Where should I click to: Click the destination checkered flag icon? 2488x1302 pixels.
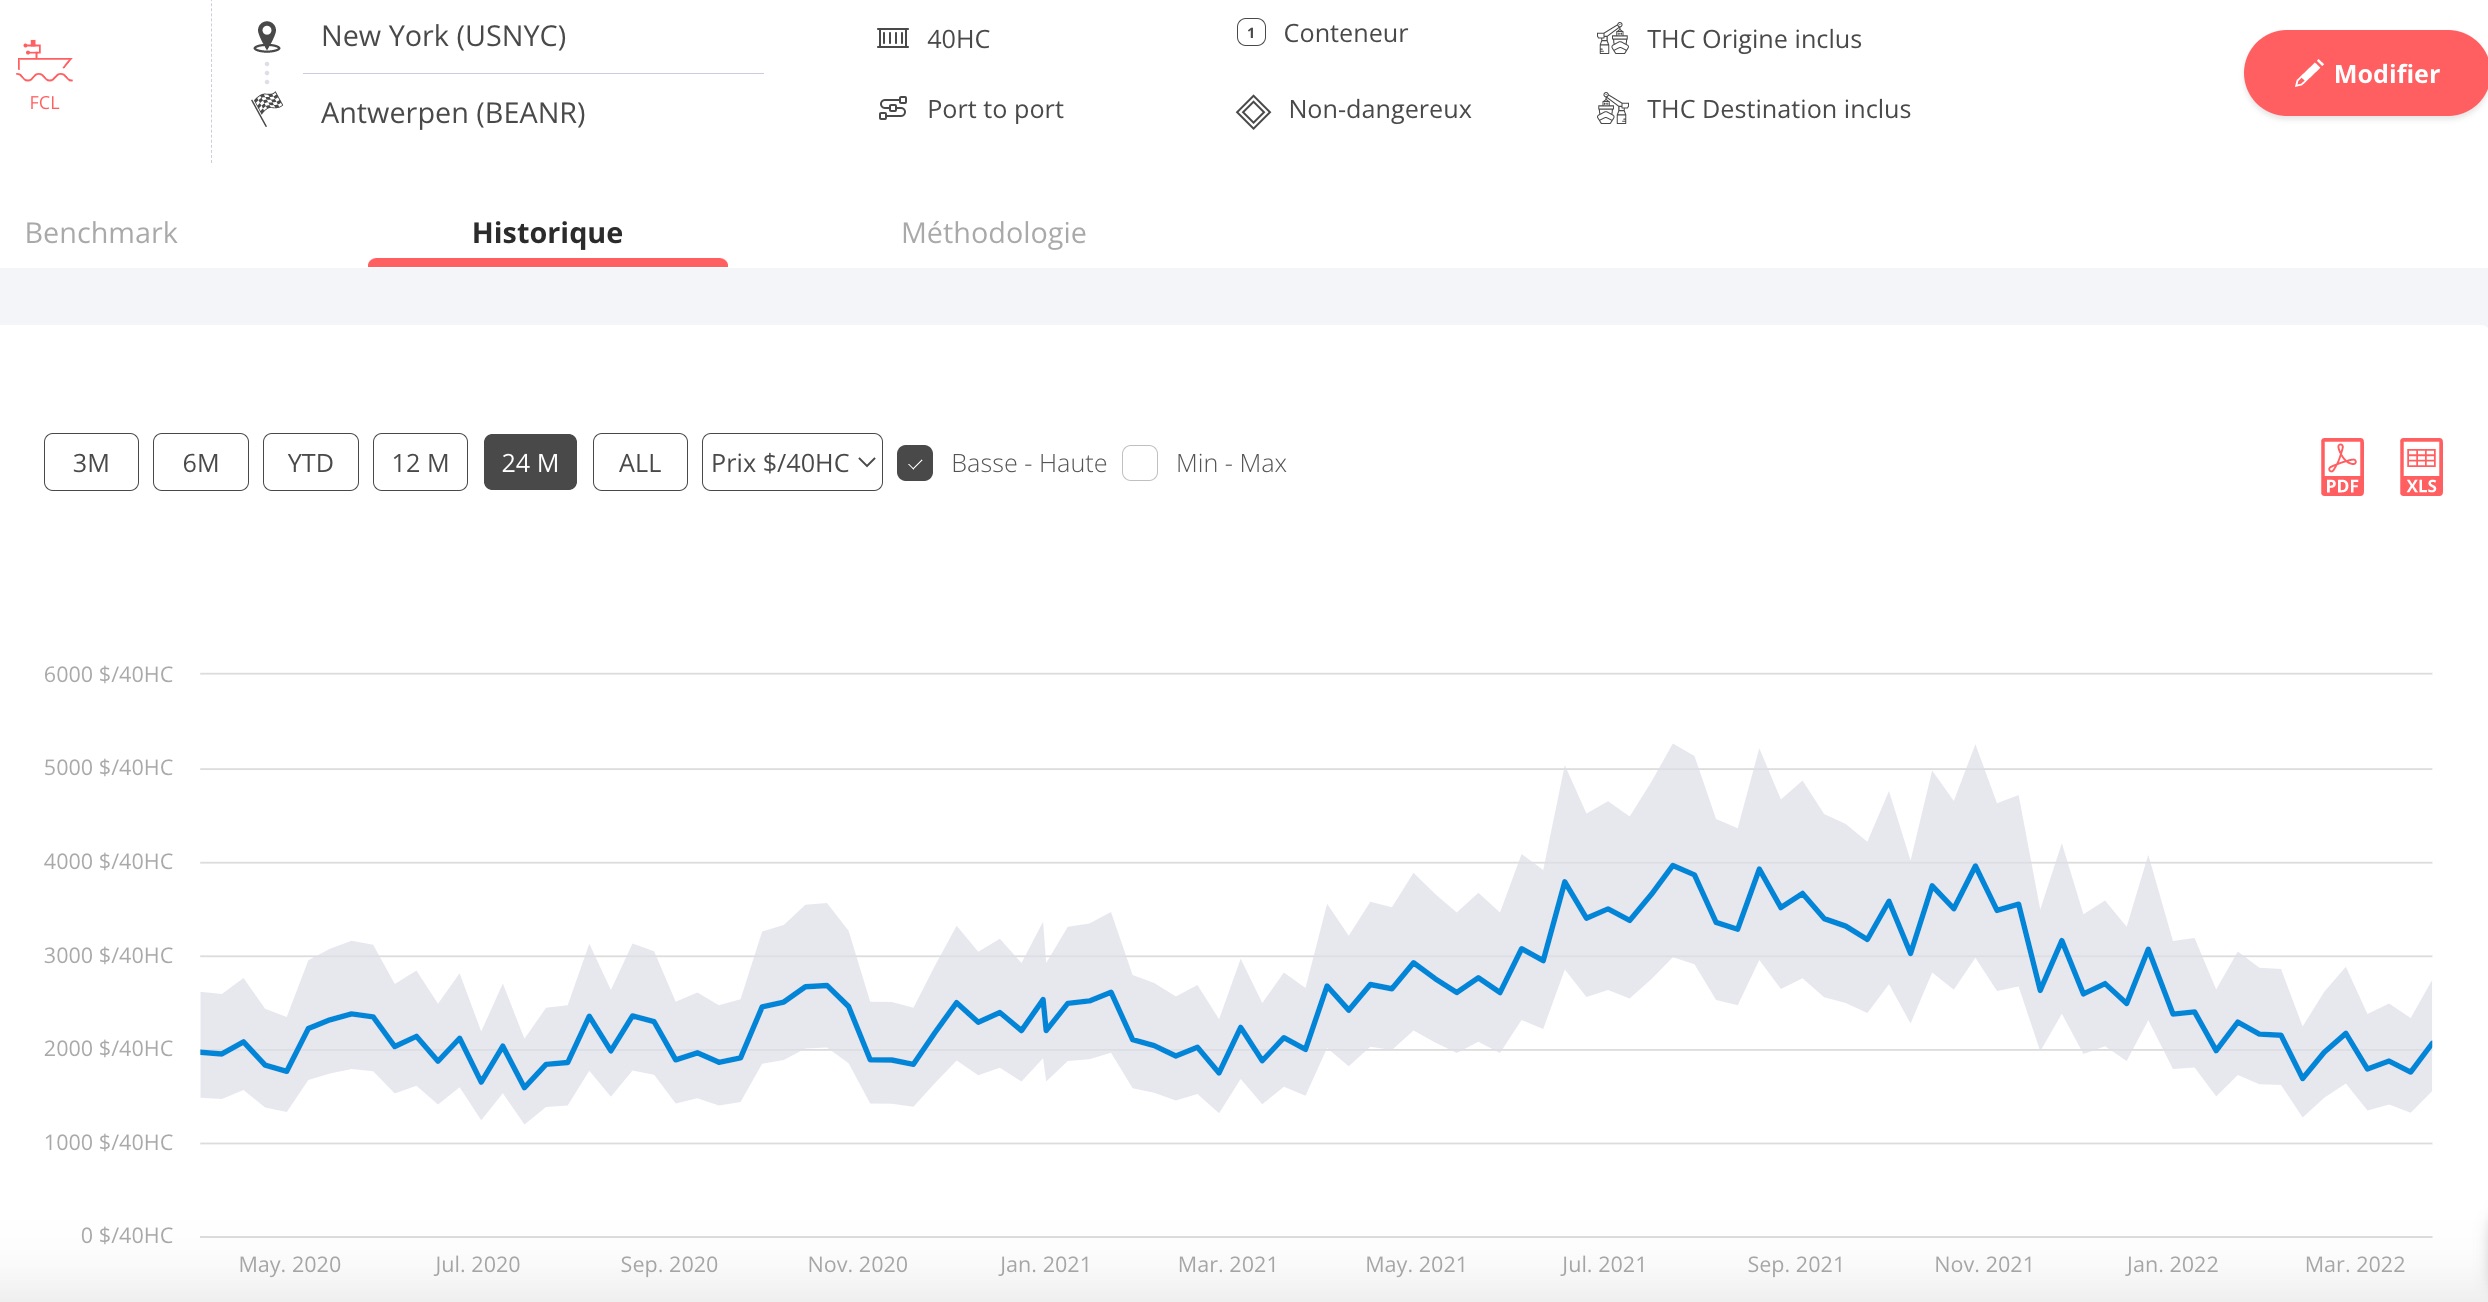tap(266, 109)
